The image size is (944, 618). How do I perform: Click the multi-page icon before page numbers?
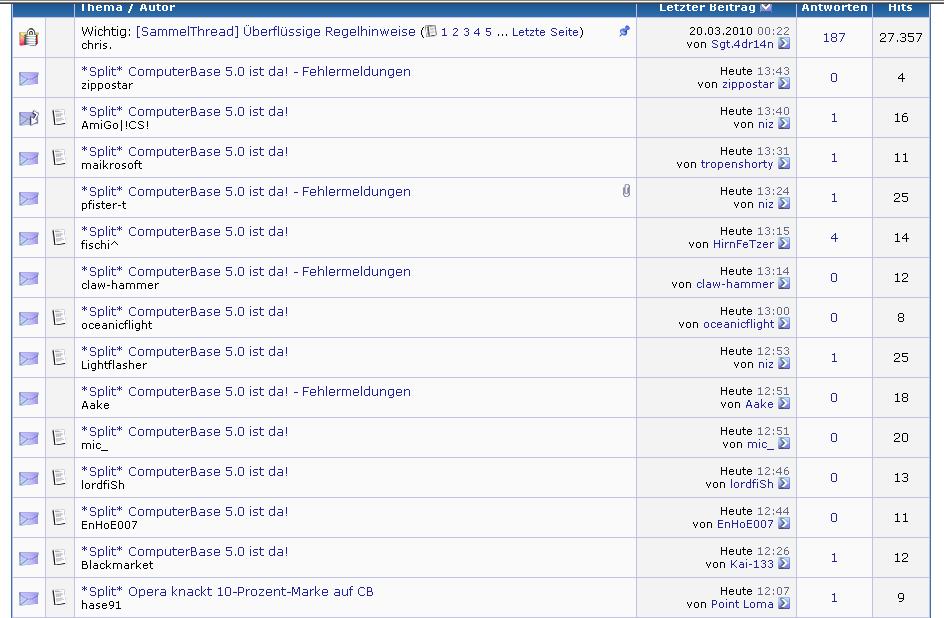pos(430,31)
